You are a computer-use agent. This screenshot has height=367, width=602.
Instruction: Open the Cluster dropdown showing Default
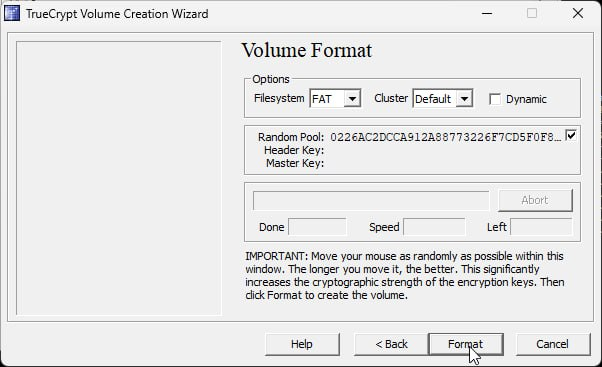(x=443, y=99)
